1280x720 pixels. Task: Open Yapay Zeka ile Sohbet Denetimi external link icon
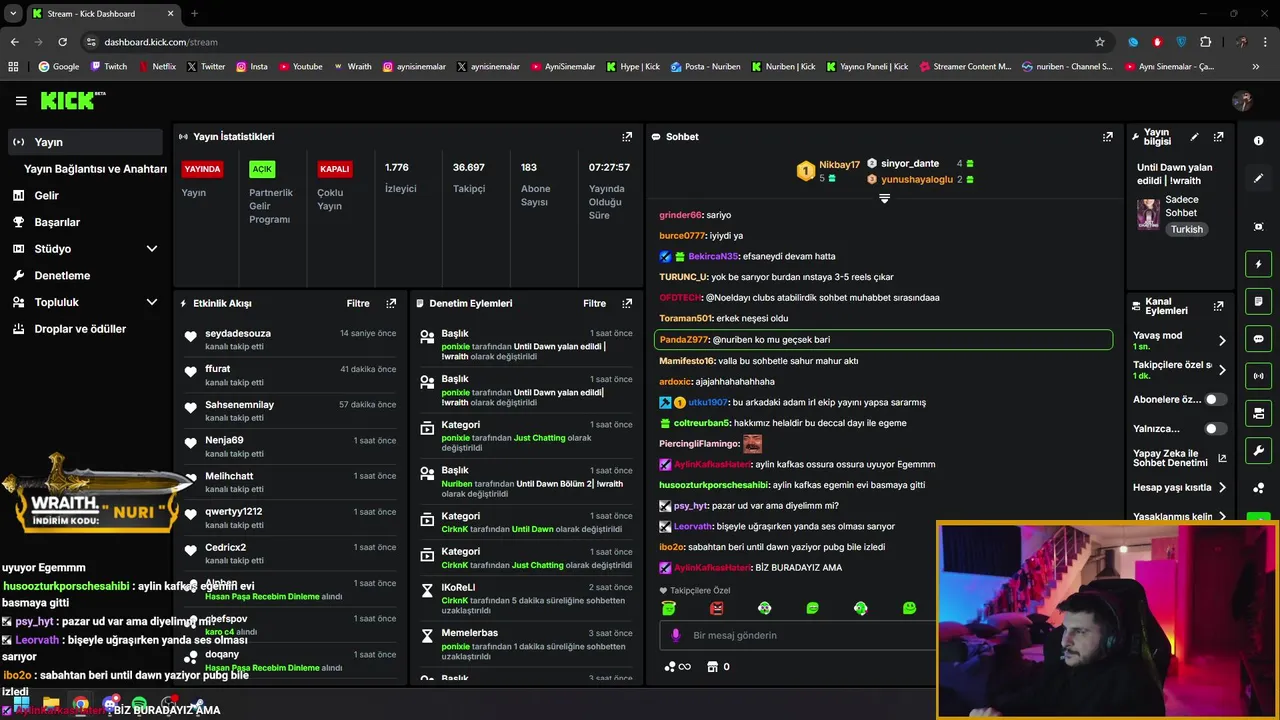tap(1222, 459)
